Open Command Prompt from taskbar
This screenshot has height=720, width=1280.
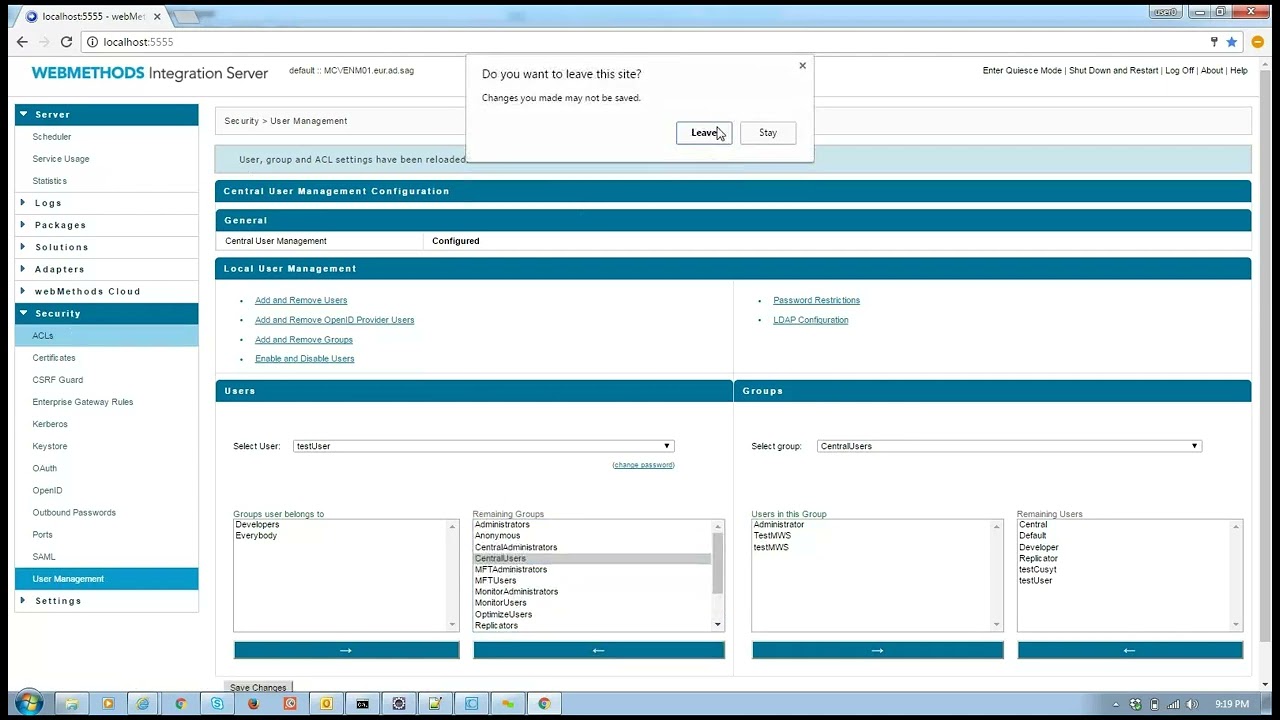click(x=362, y=704)
